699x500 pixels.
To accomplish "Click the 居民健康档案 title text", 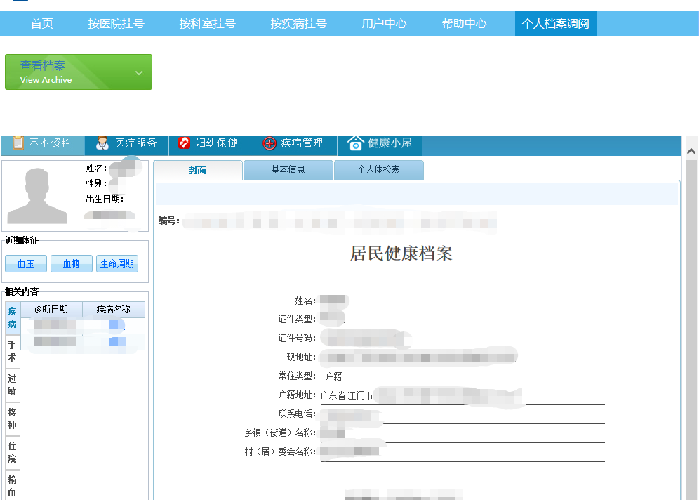I will coord(401,254).
